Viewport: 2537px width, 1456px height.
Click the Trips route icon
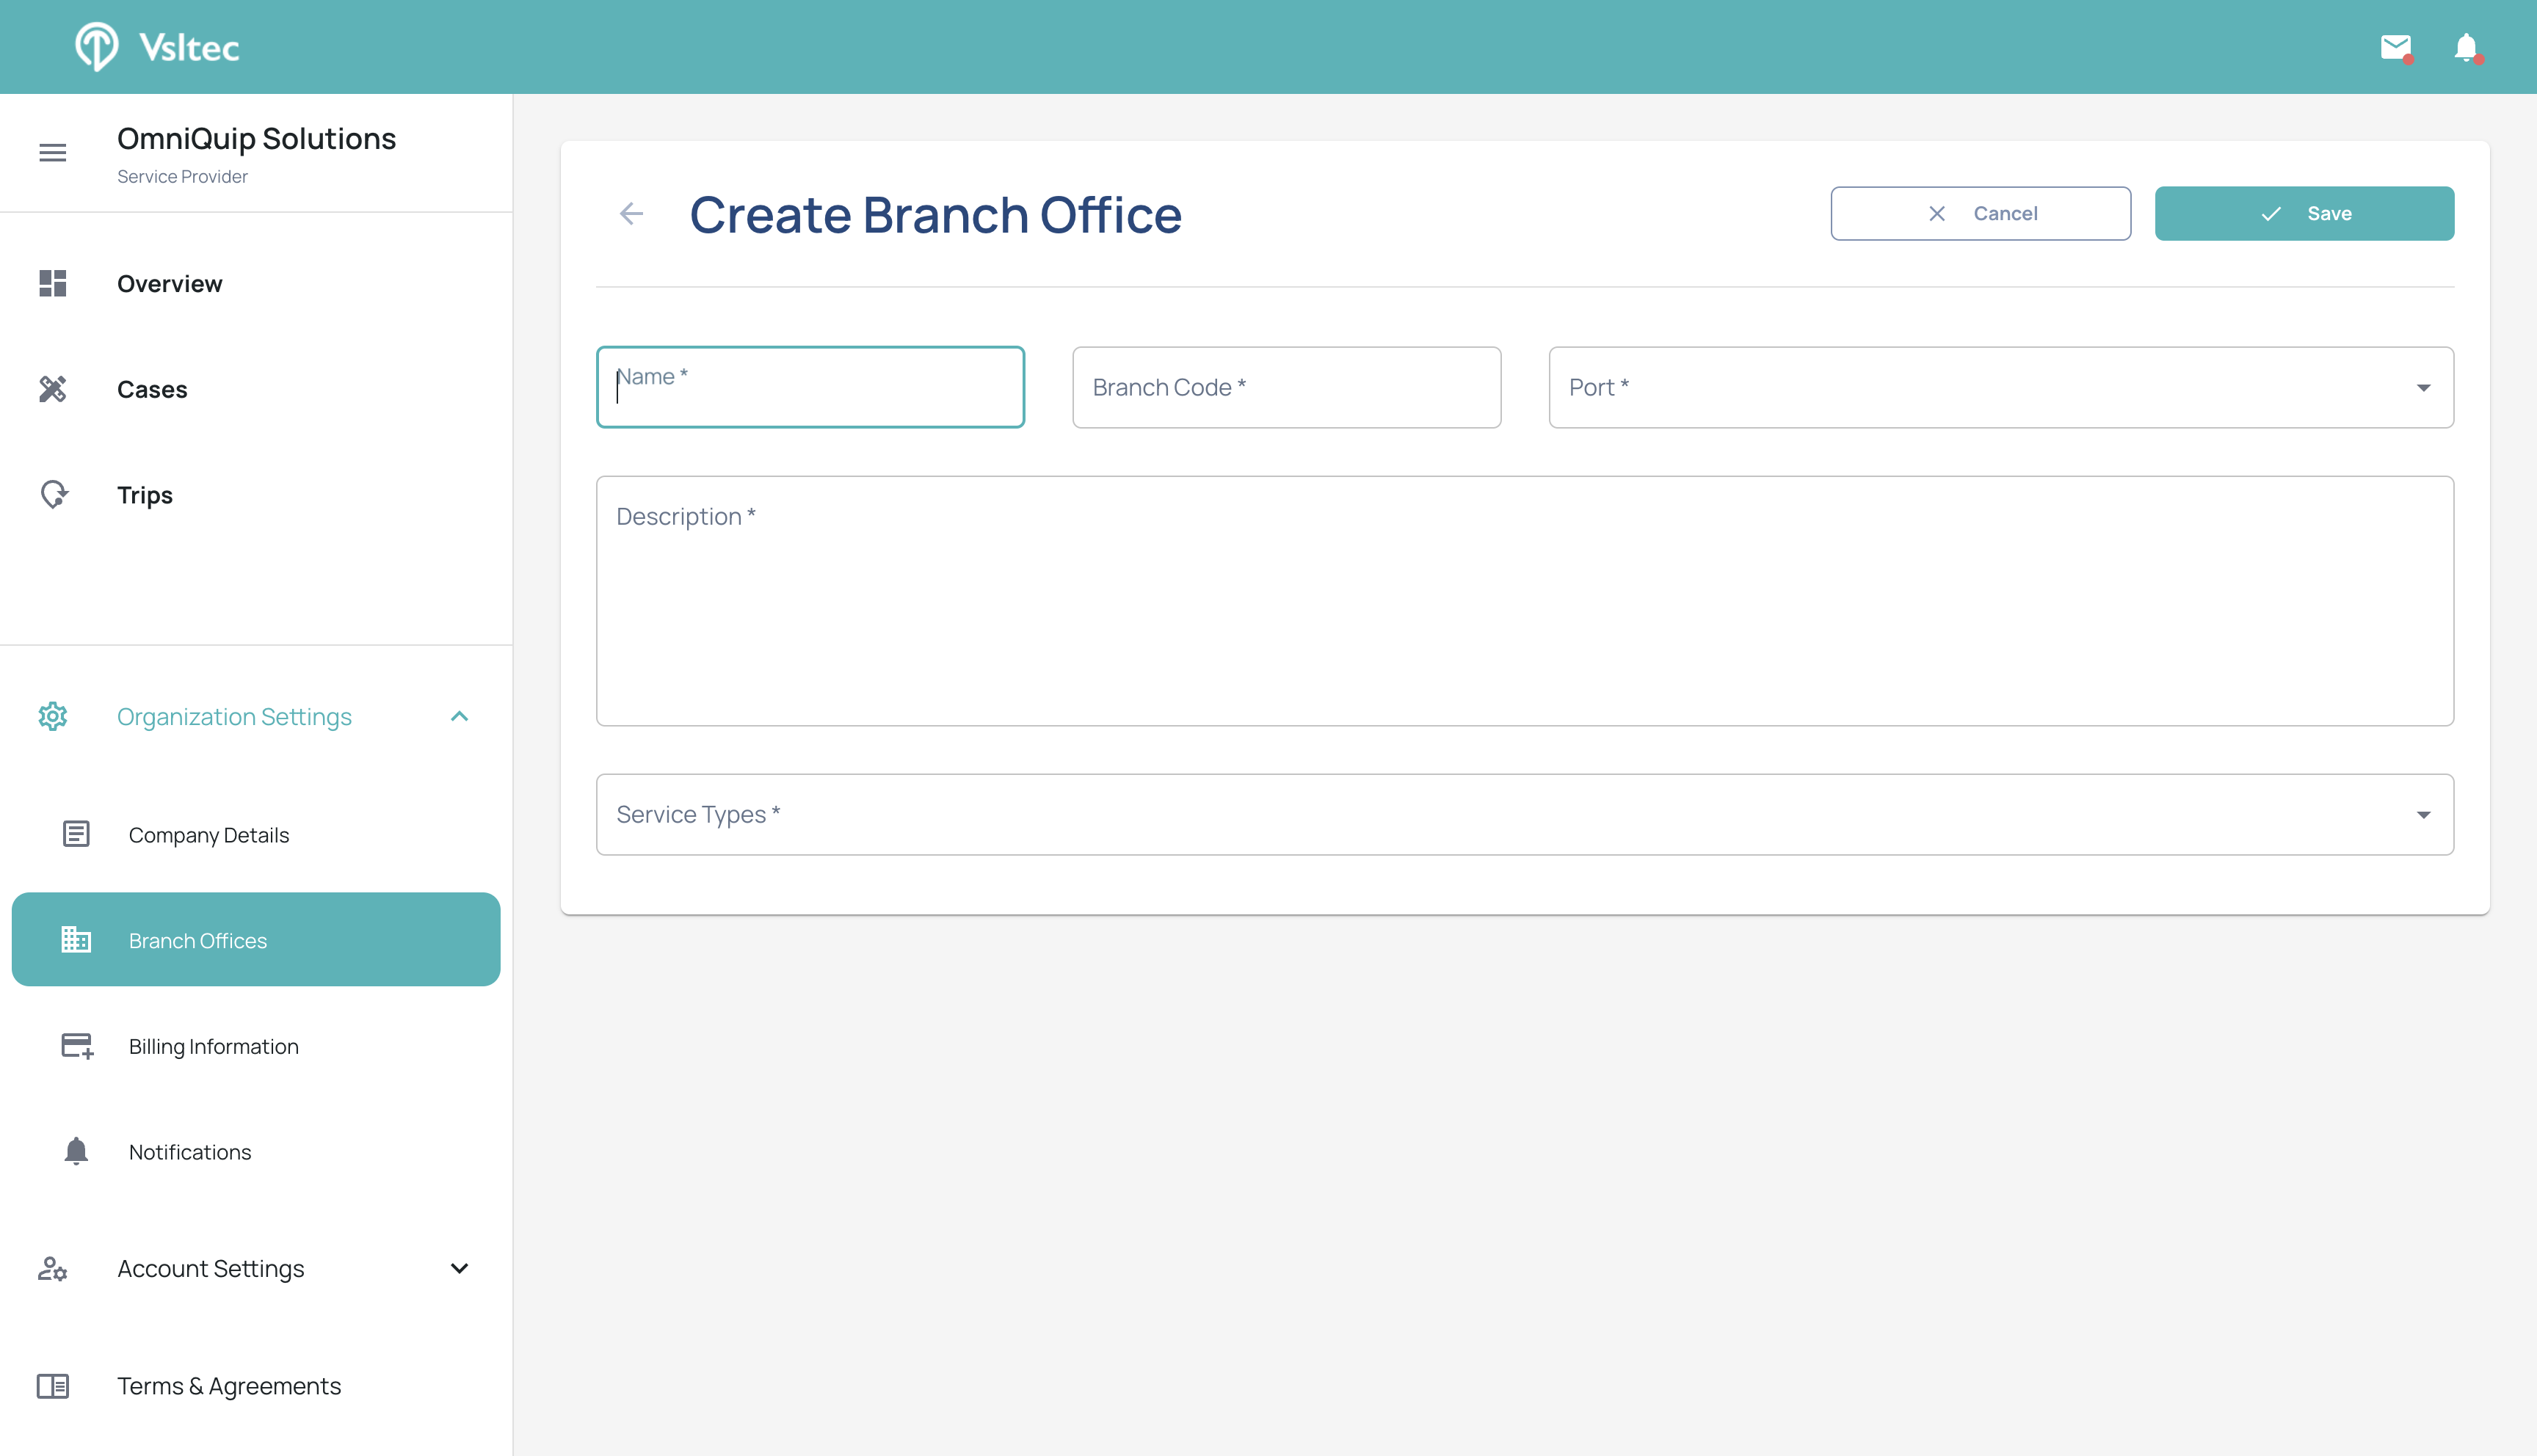53,494
